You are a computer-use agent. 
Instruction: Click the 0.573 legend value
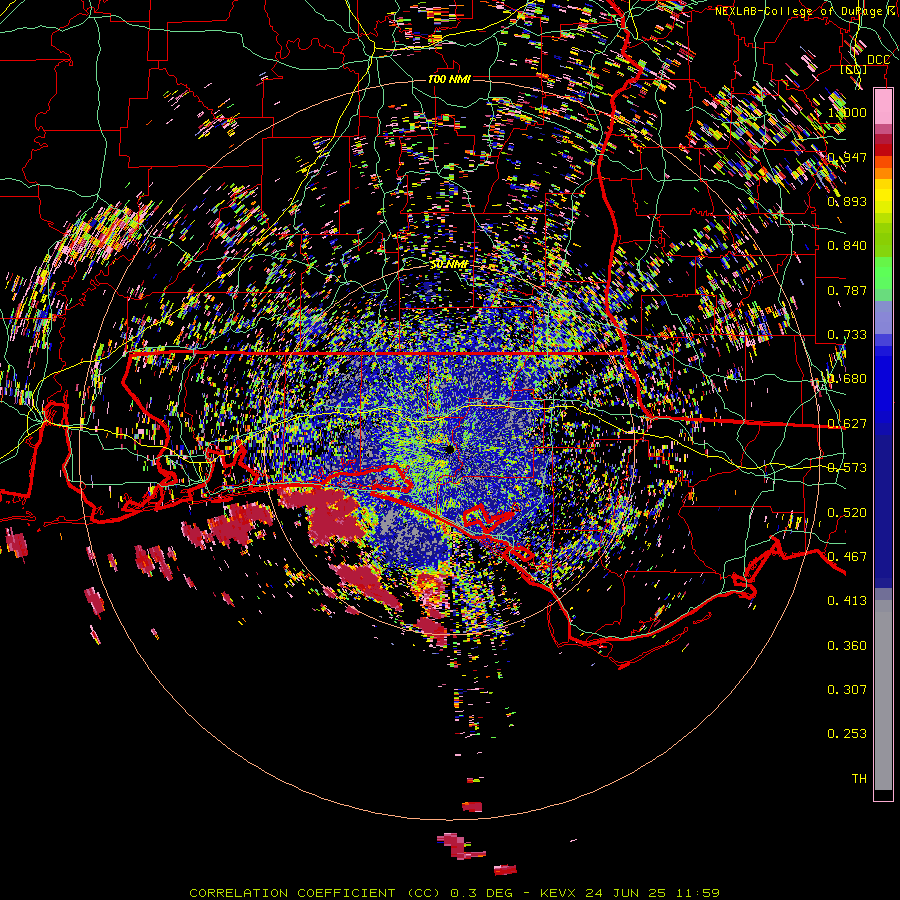point(847,468)
